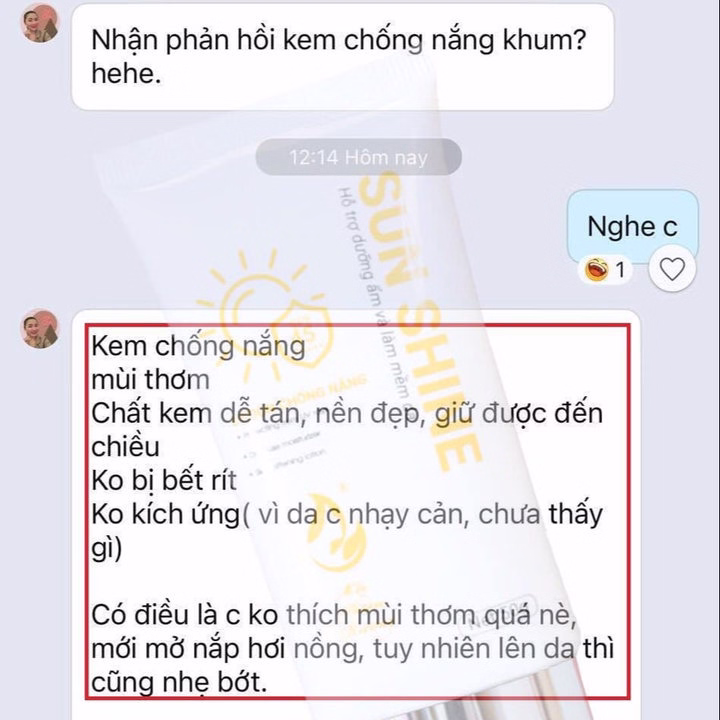The height and width of the screenshot is (720, 720).
Task: Click the 12:14 Hôm nay timestamp pill
Action: pyautogui.click(x=358, y=158)
